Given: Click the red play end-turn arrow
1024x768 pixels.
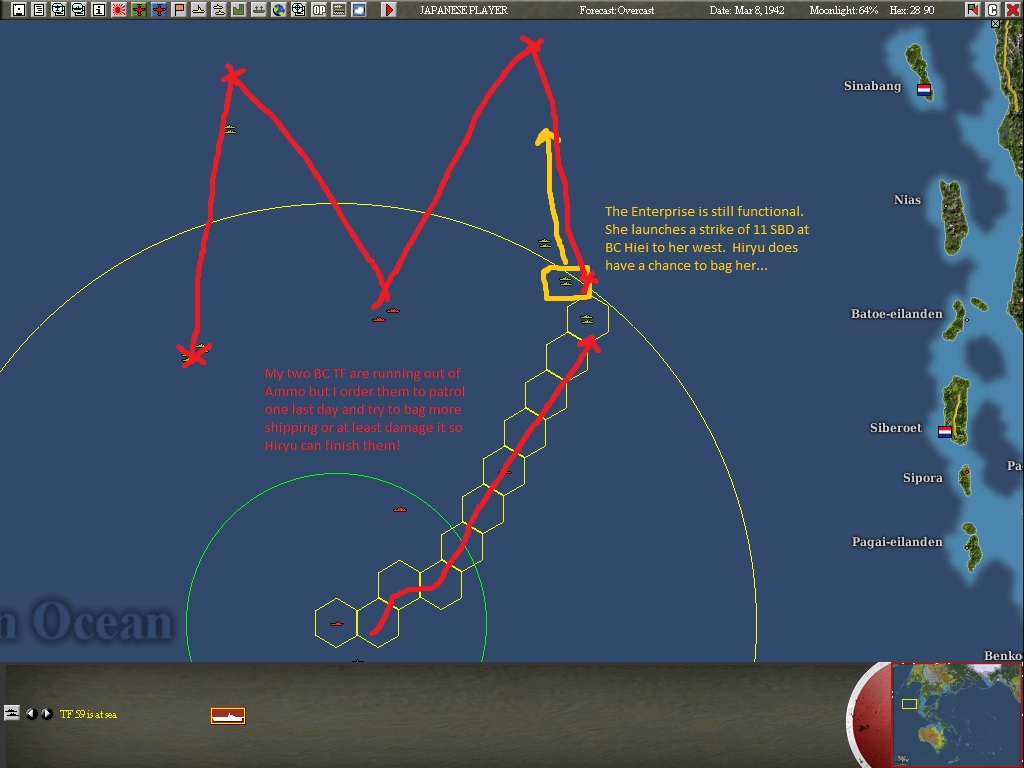Looking at the screenshot, I should 389,10.
